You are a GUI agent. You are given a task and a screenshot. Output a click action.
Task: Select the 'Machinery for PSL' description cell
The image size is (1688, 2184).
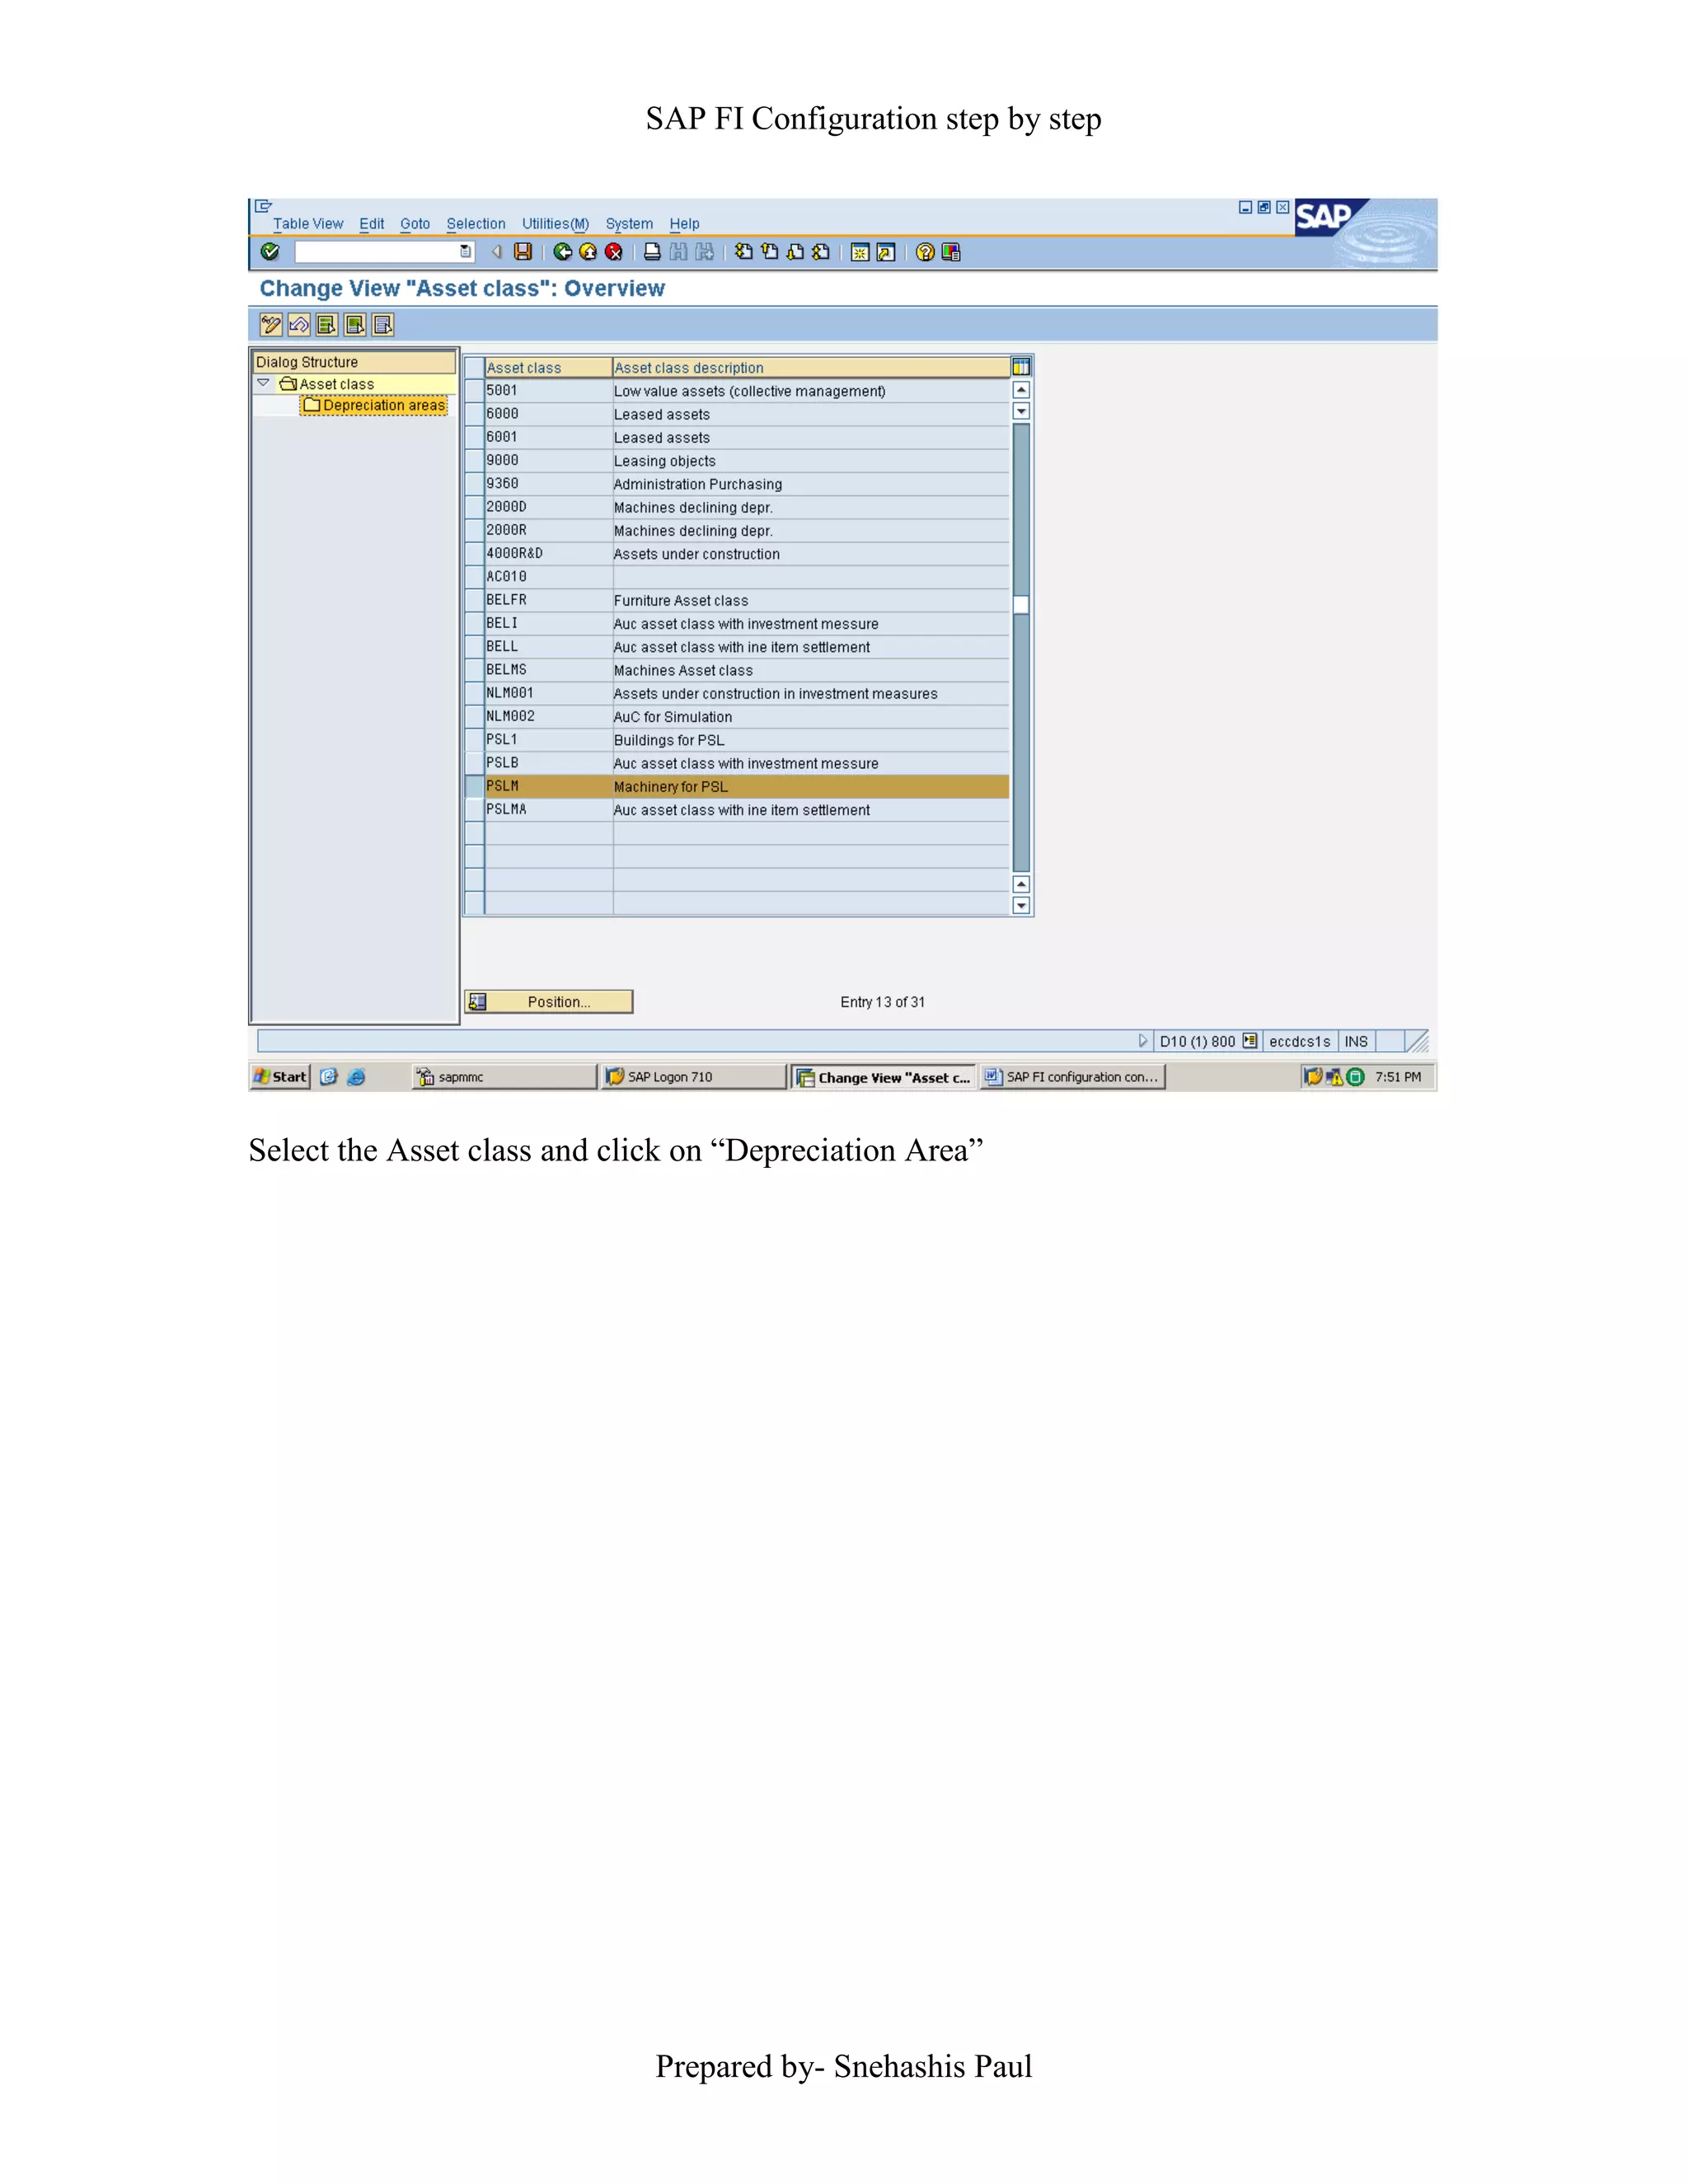tap(811, 787)
